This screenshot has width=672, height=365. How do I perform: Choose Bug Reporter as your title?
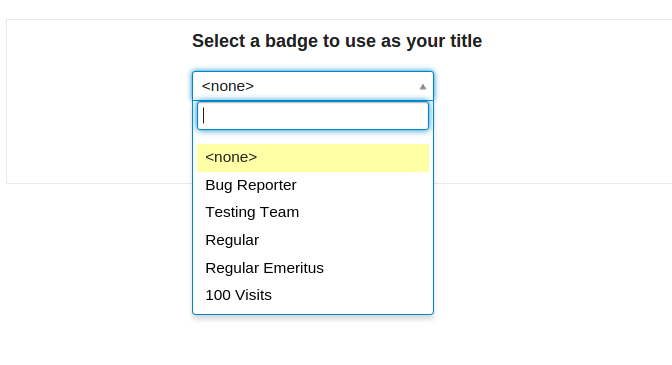click(313, 185)
